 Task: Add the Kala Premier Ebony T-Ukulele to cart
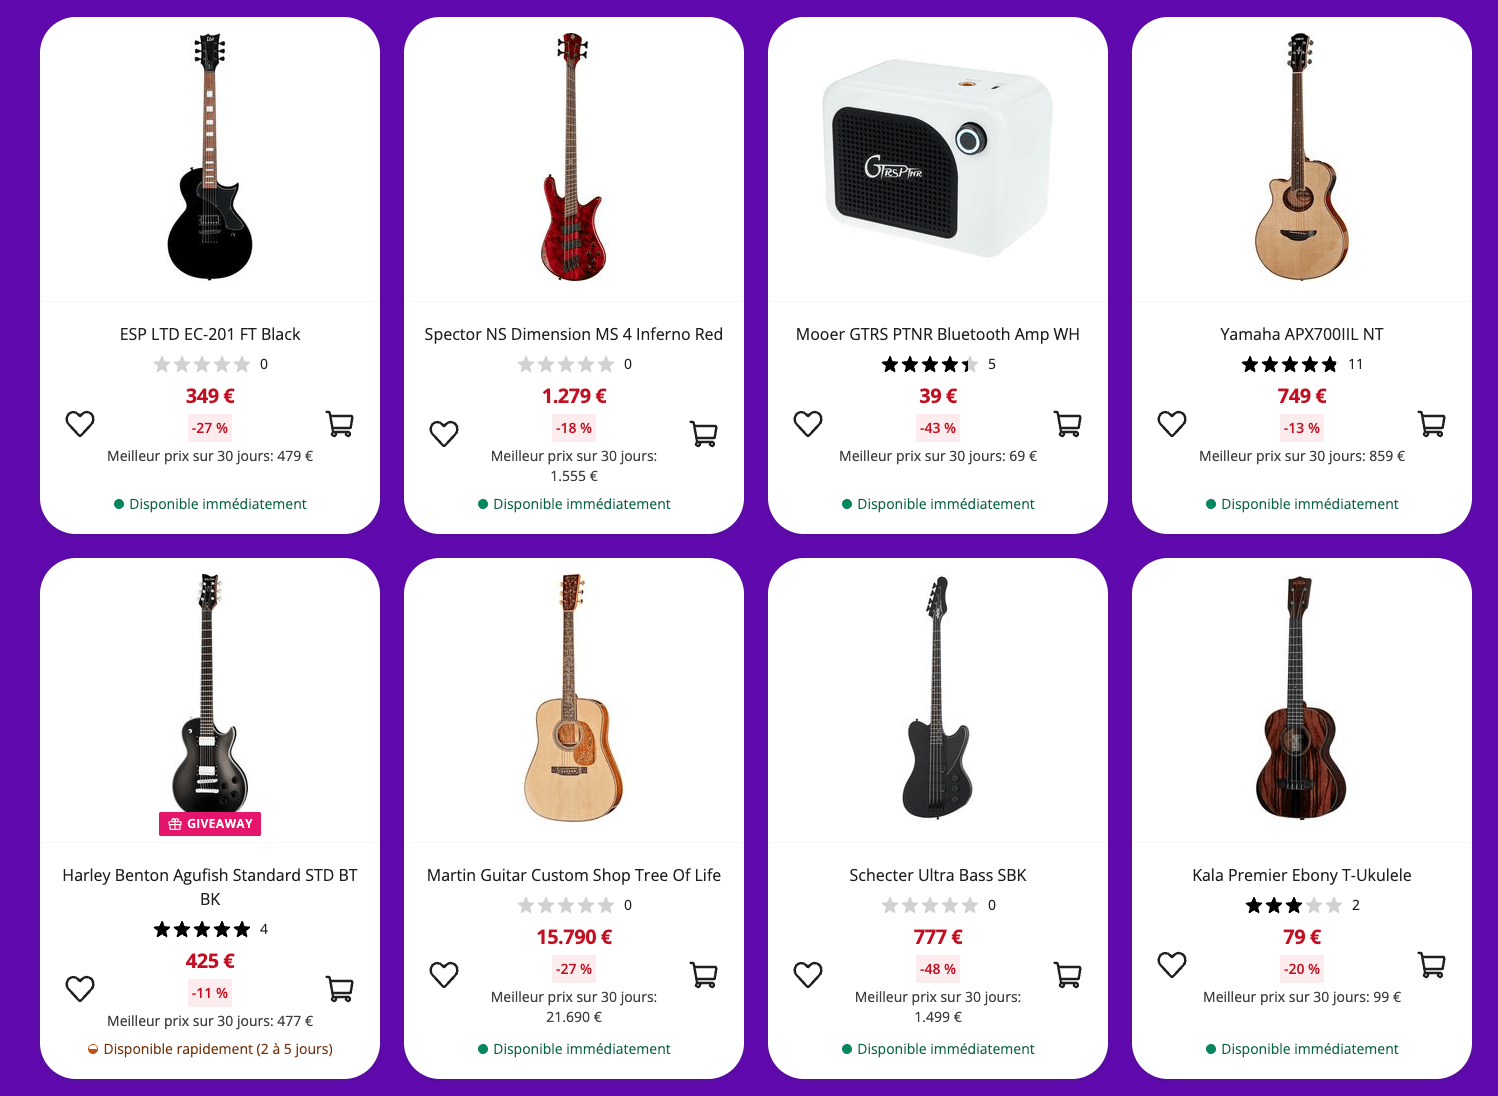1431,965
